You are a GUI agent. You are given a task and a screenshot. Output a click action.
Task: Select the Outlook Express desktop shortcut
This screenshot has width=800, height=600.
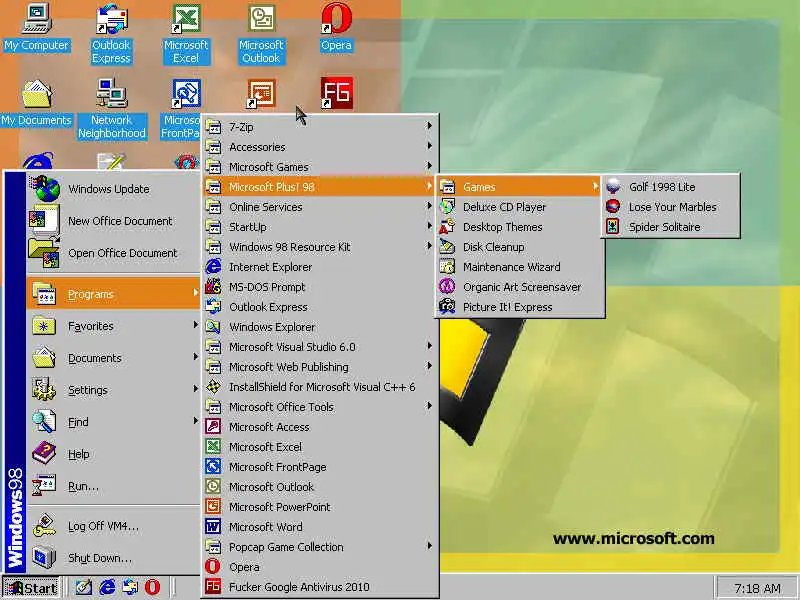111,34
